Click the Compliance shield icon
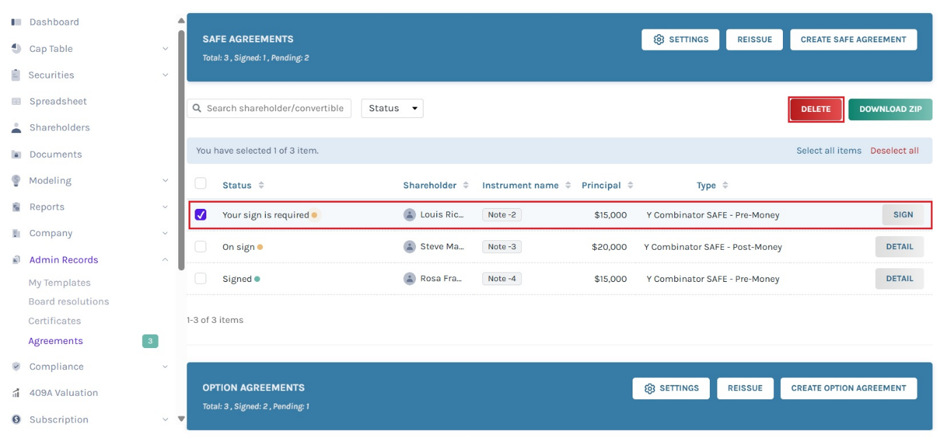 (x=16, y=366)
